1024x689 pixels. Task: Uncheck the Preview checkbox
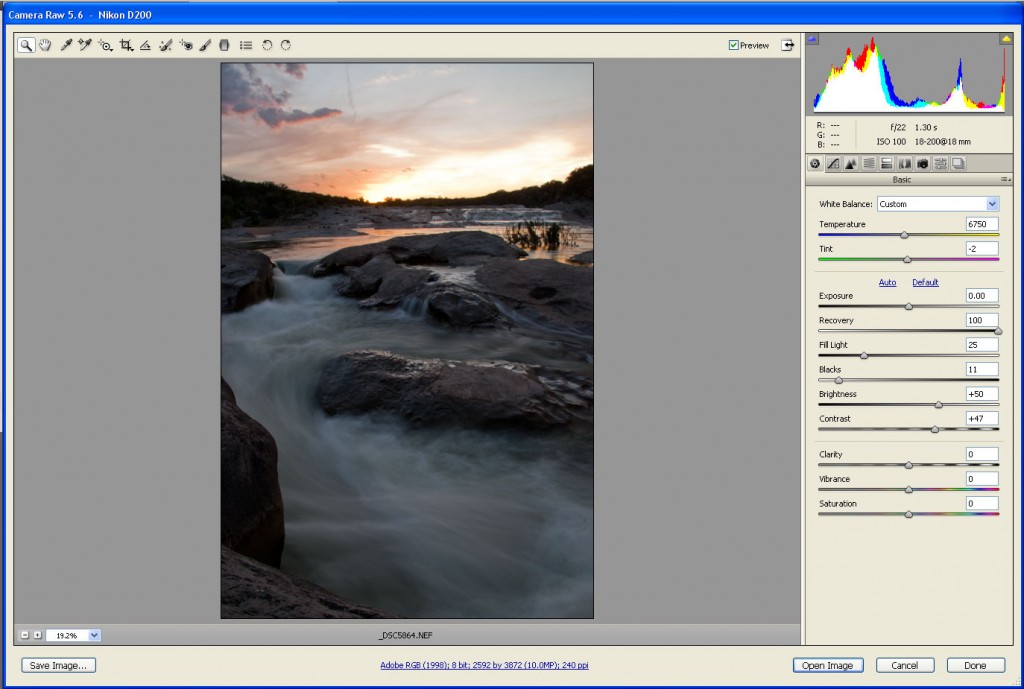[734, 45]
